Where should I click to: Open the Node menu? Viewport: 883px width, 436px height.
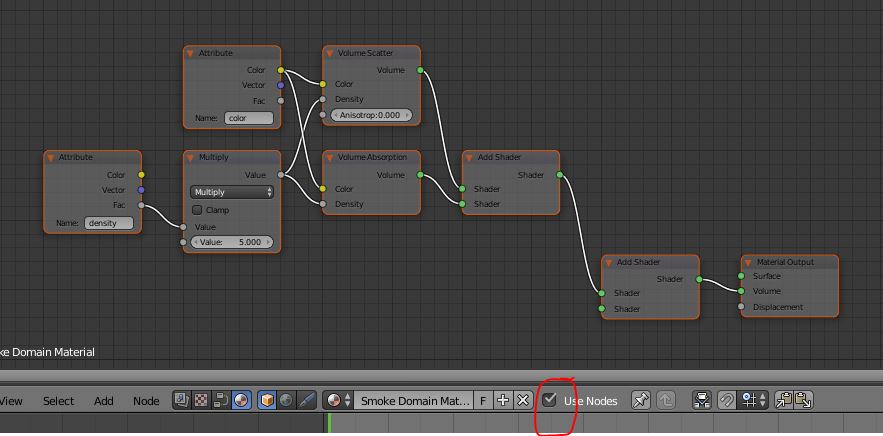point(146,401)
